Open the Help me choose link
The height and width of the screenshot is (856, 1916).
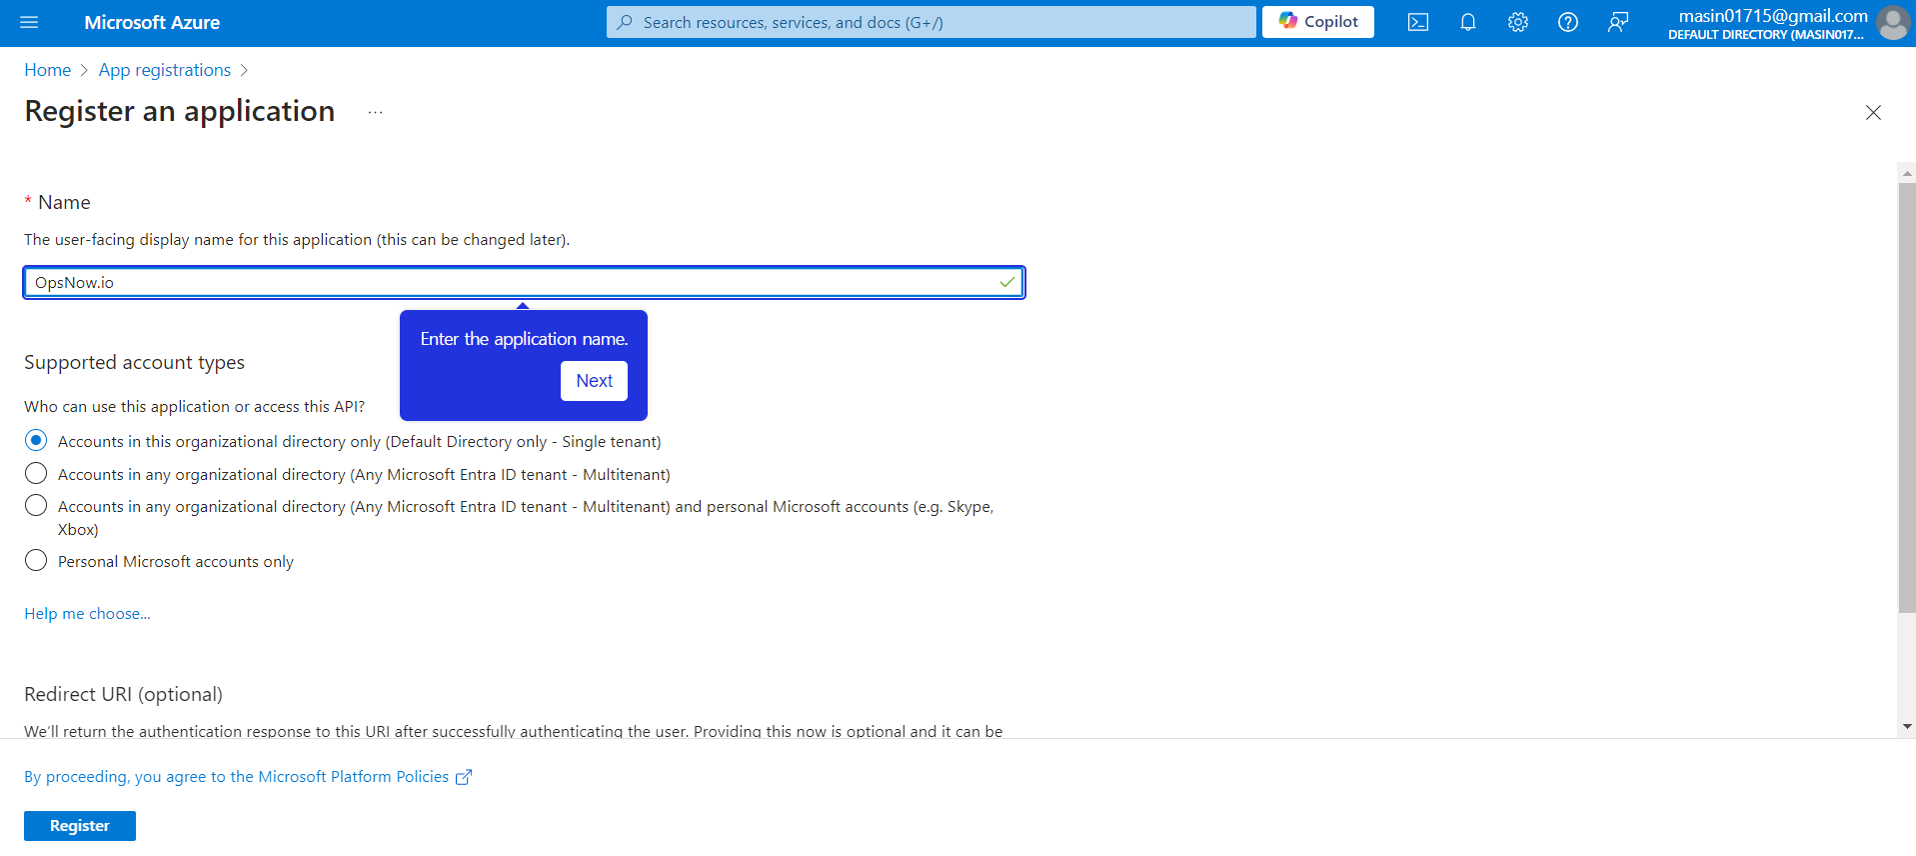(x=87, y=613)
